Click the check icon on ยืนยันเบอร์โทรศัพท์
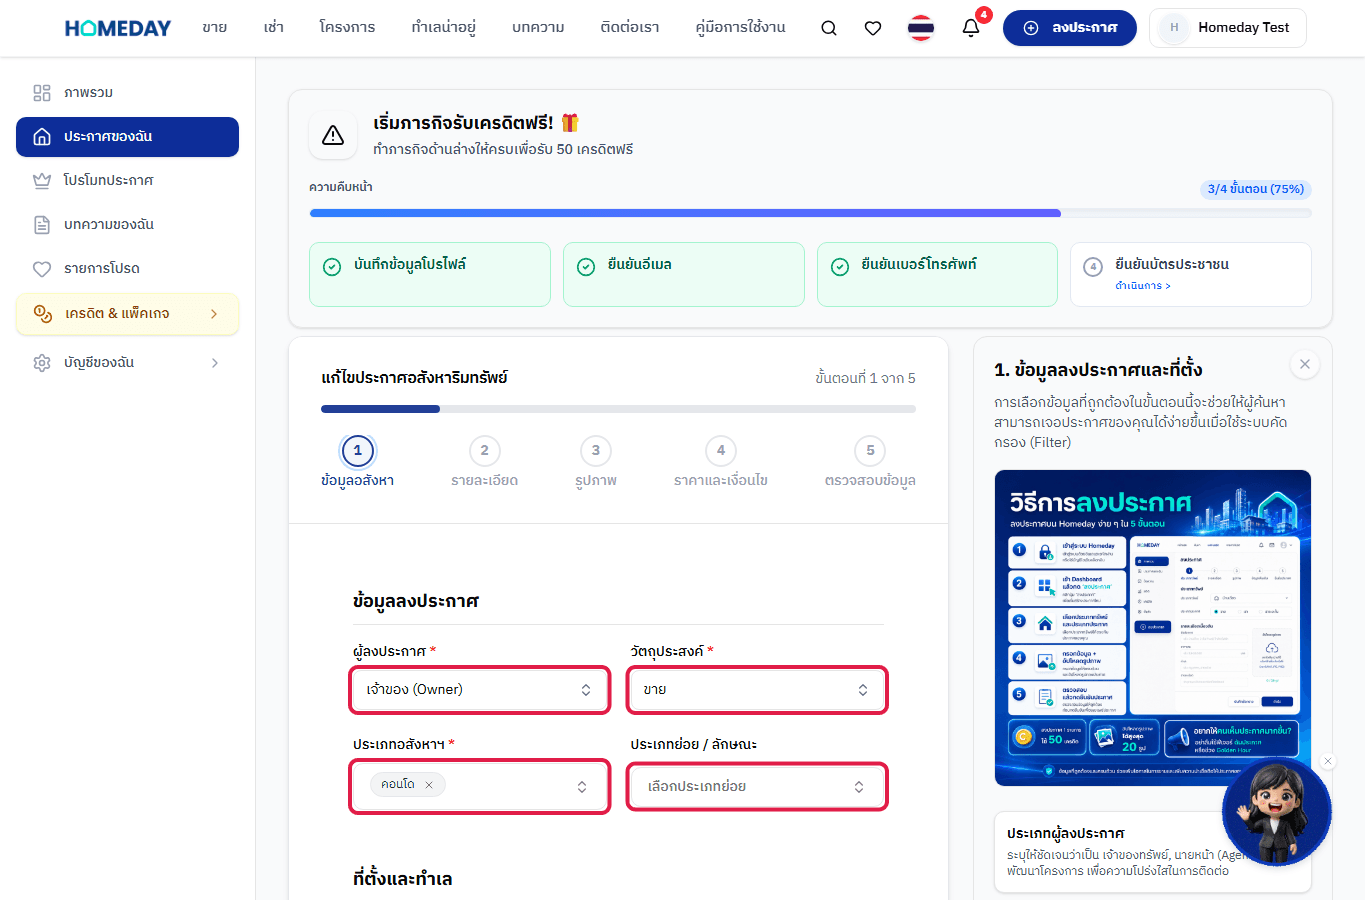 [x=840, y=267]
